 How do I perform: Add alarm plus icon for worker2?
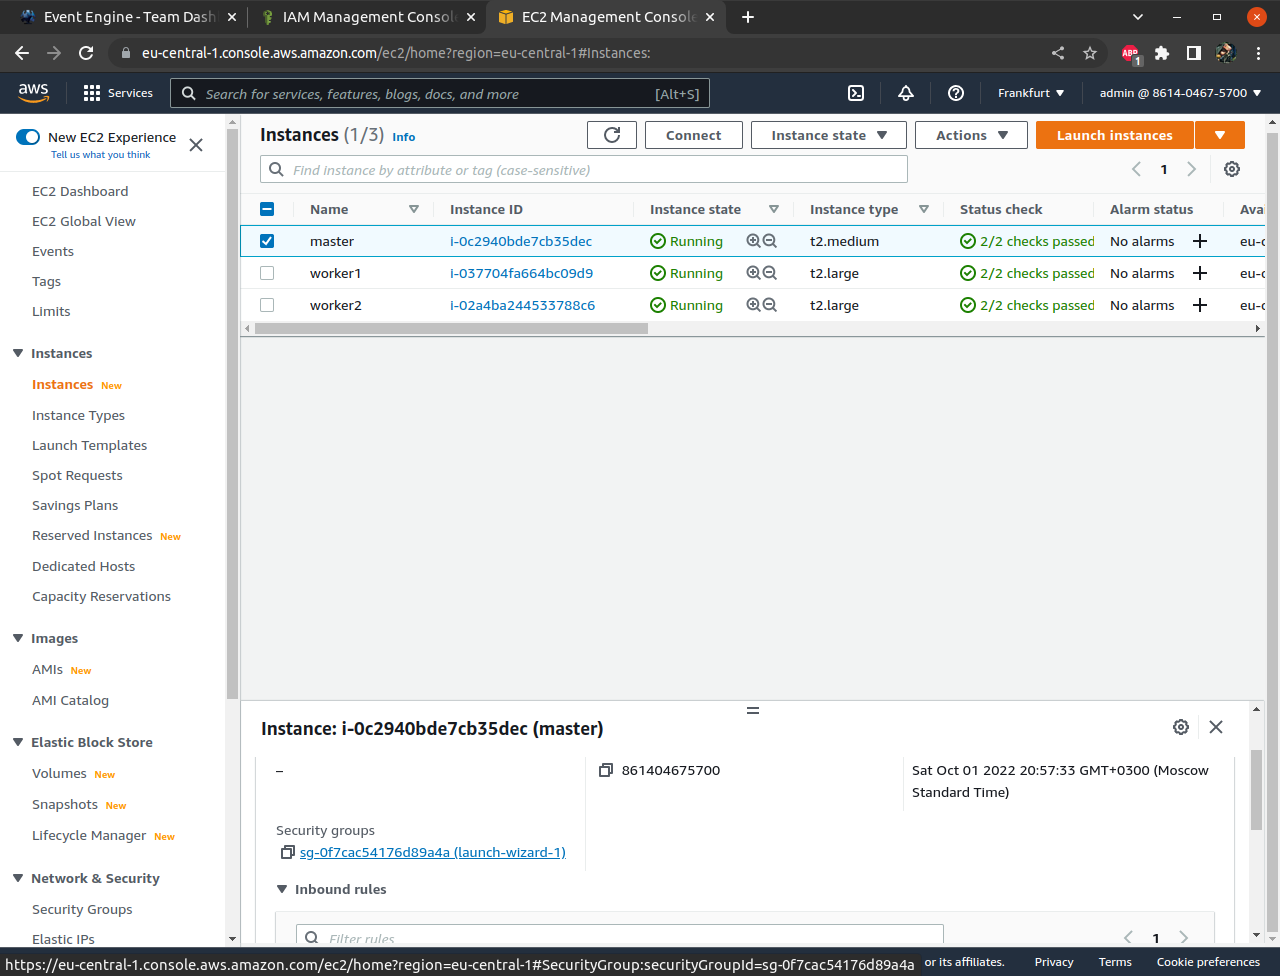point(1200,305)
